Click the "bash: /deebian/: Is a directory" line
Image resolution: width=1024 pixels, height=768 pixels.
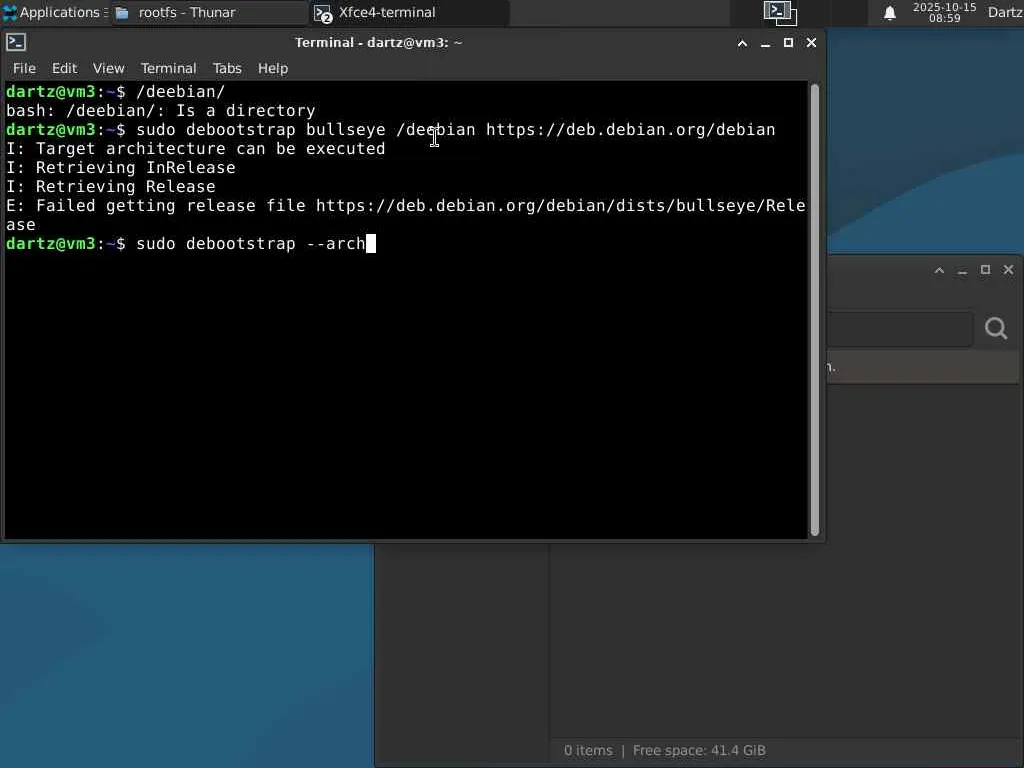(161, 111)
